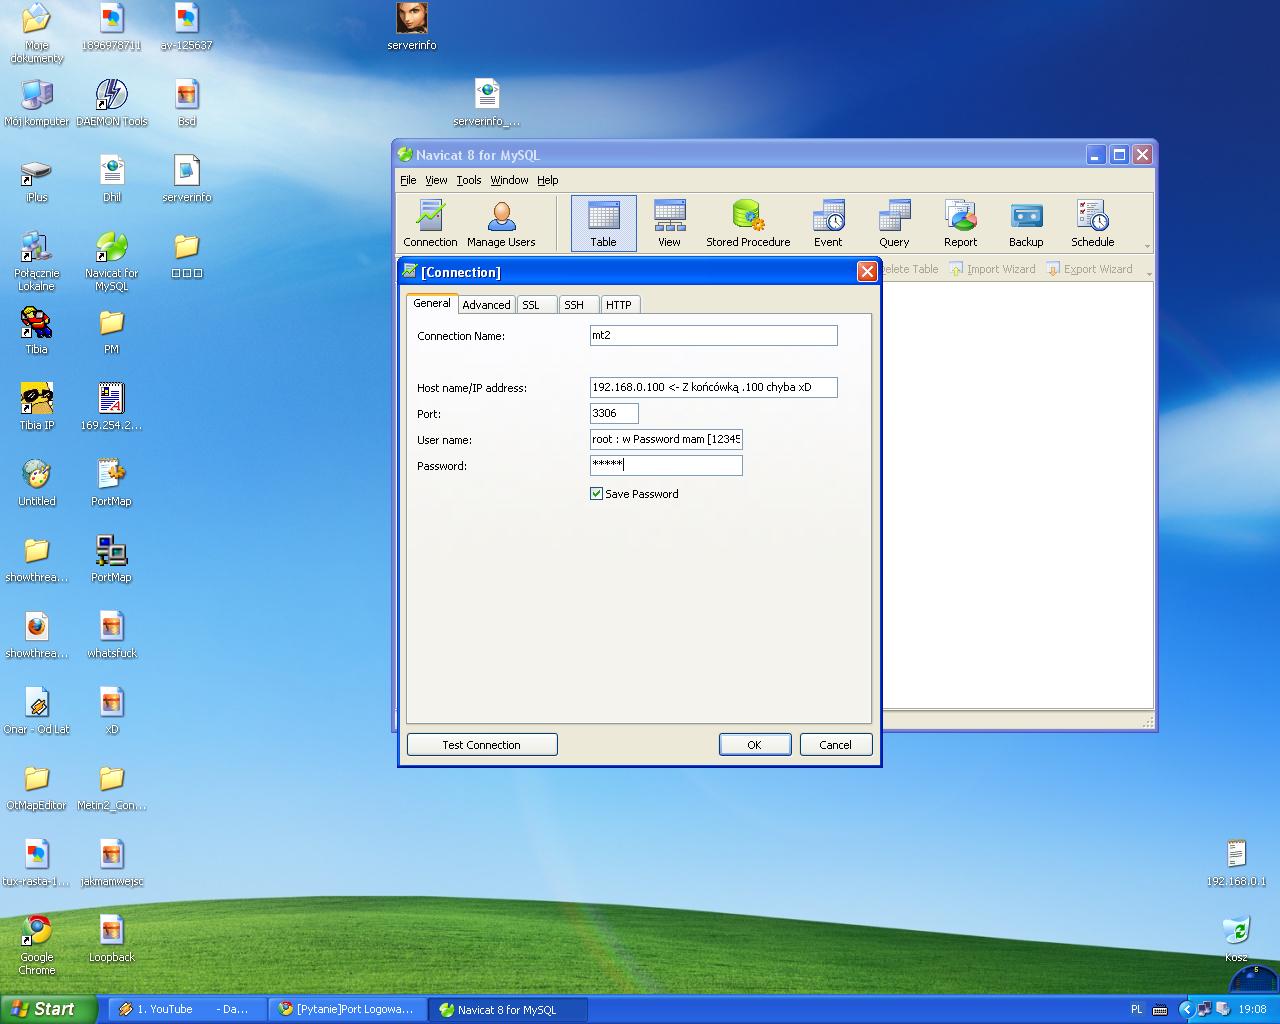Viewport: 1280px width, 1024px height.
Task: Select the iPlus desktop icon
Action: point(37,179)
